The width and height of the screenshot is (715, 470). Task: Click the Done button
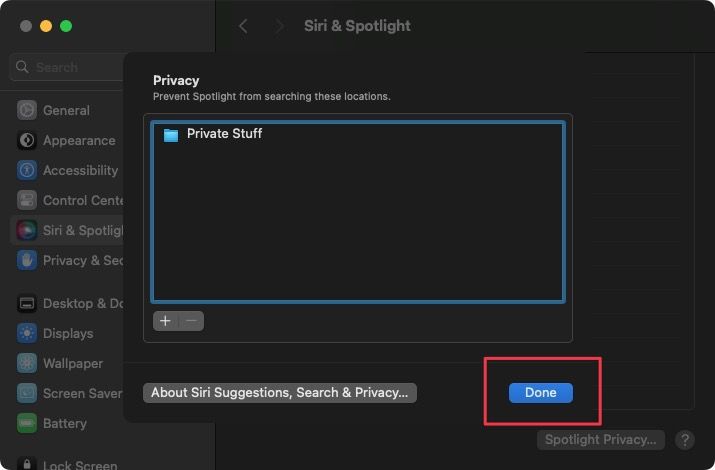(x=540, y=392)
